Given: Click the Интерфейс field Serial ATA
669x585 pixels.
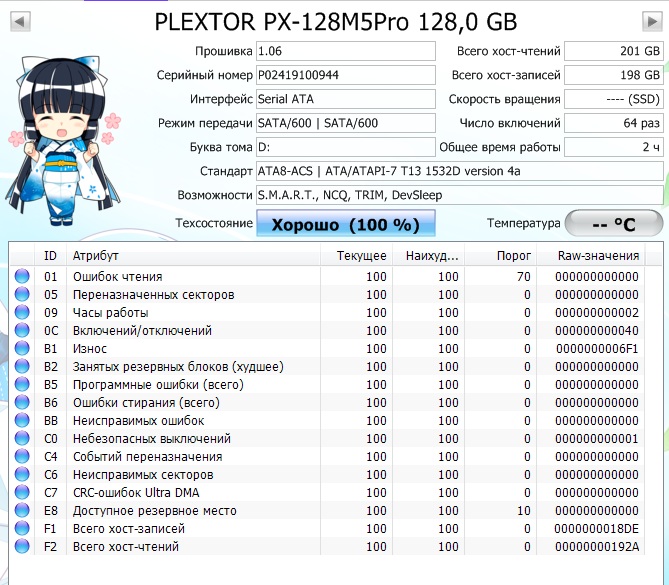Looking at the screenshot, I should 346,99.
